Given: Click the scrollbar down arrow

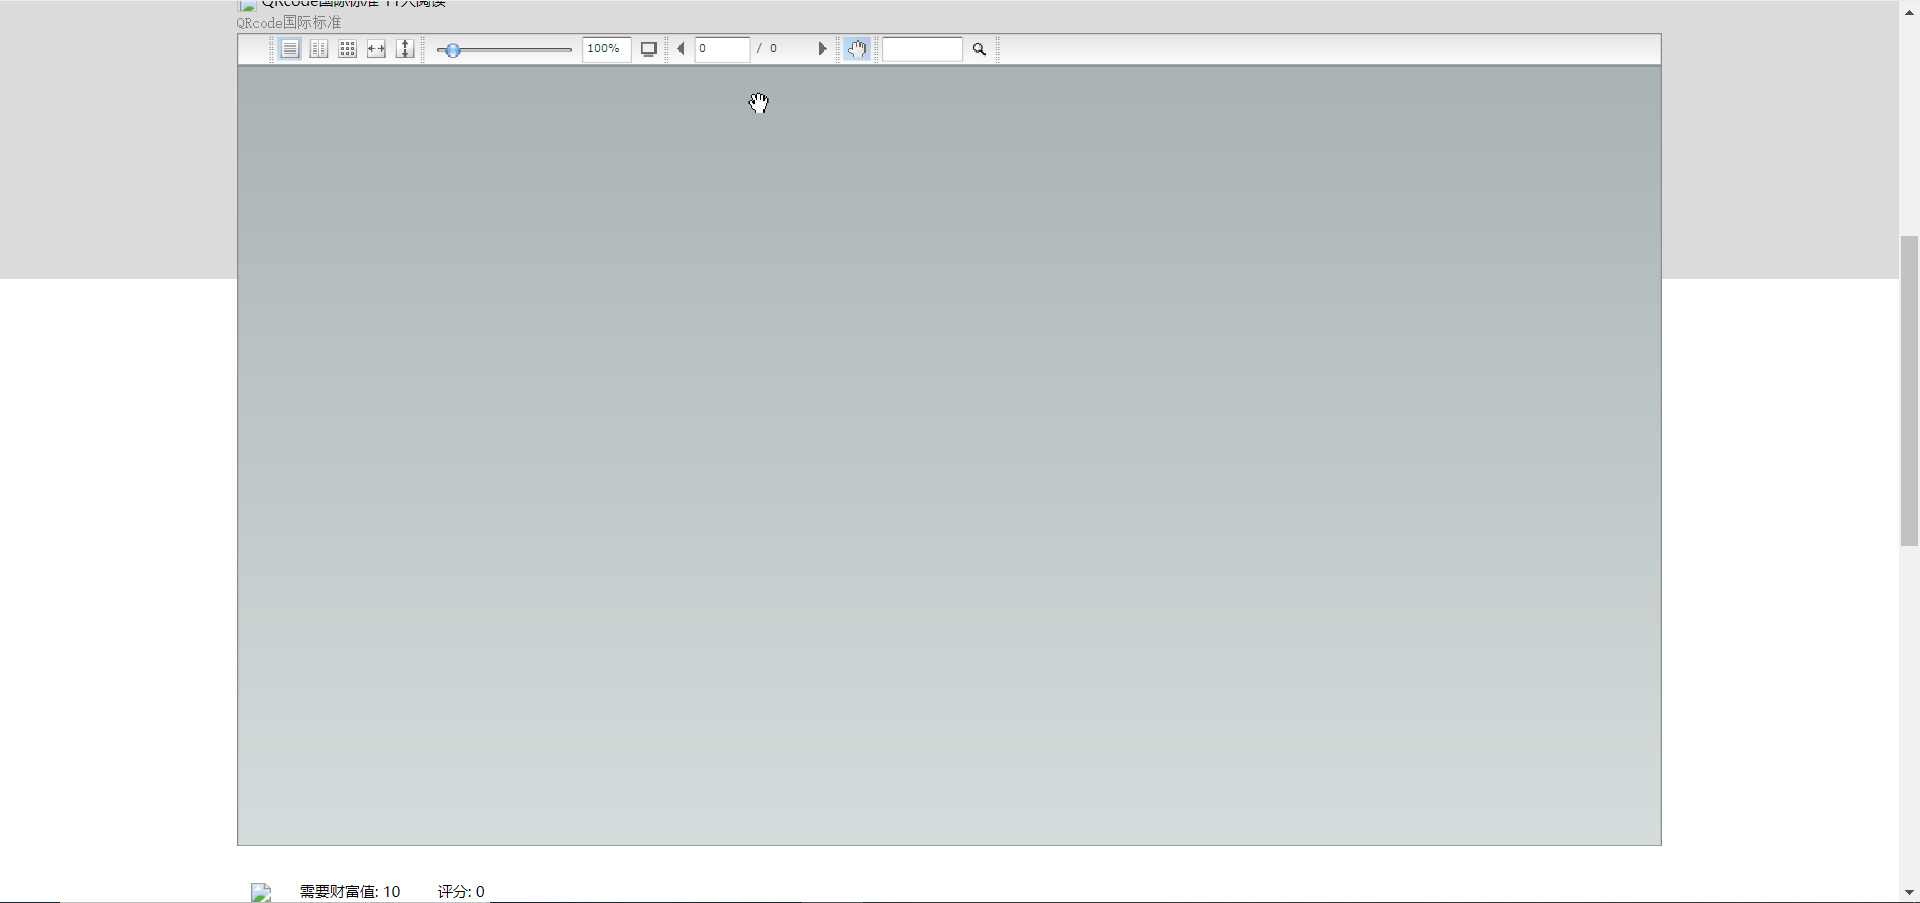Looking at the screenshot, I should pyautogui.click(x=1909, y=892).
